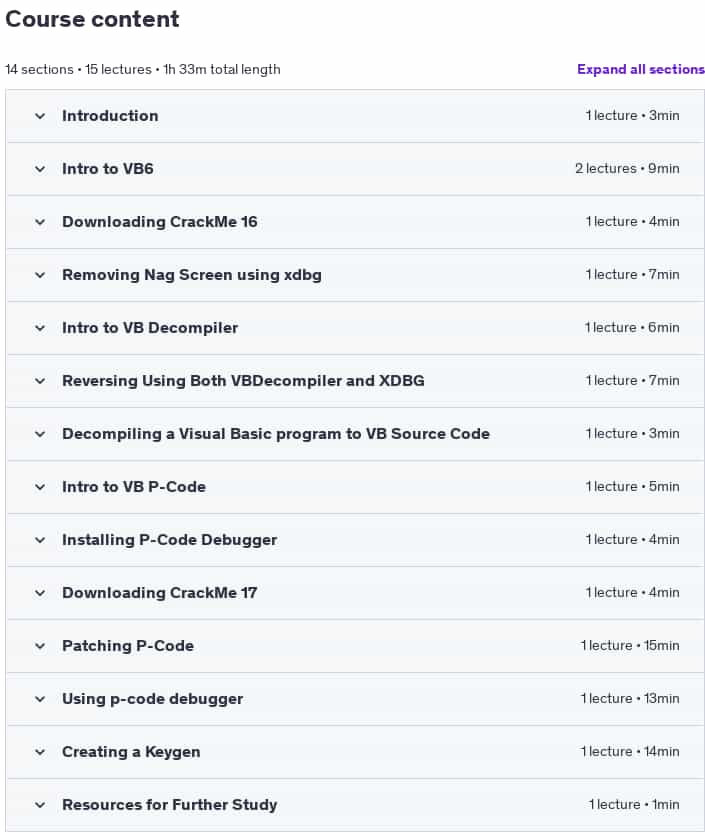Expand Downloading CrackMe 17 chevron

[x=40, y=593]
